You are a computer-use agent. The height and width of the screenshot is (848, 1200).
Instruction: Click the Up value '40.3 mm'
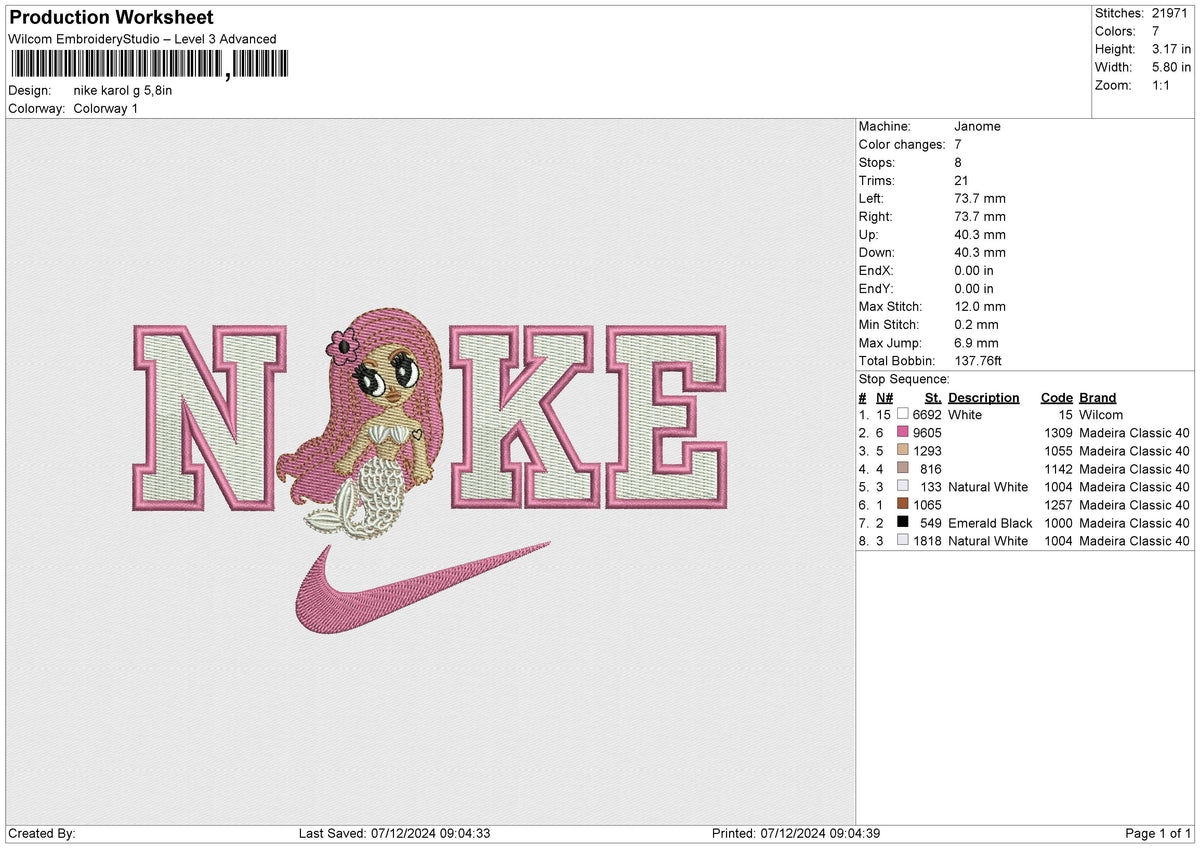[980, 234]
